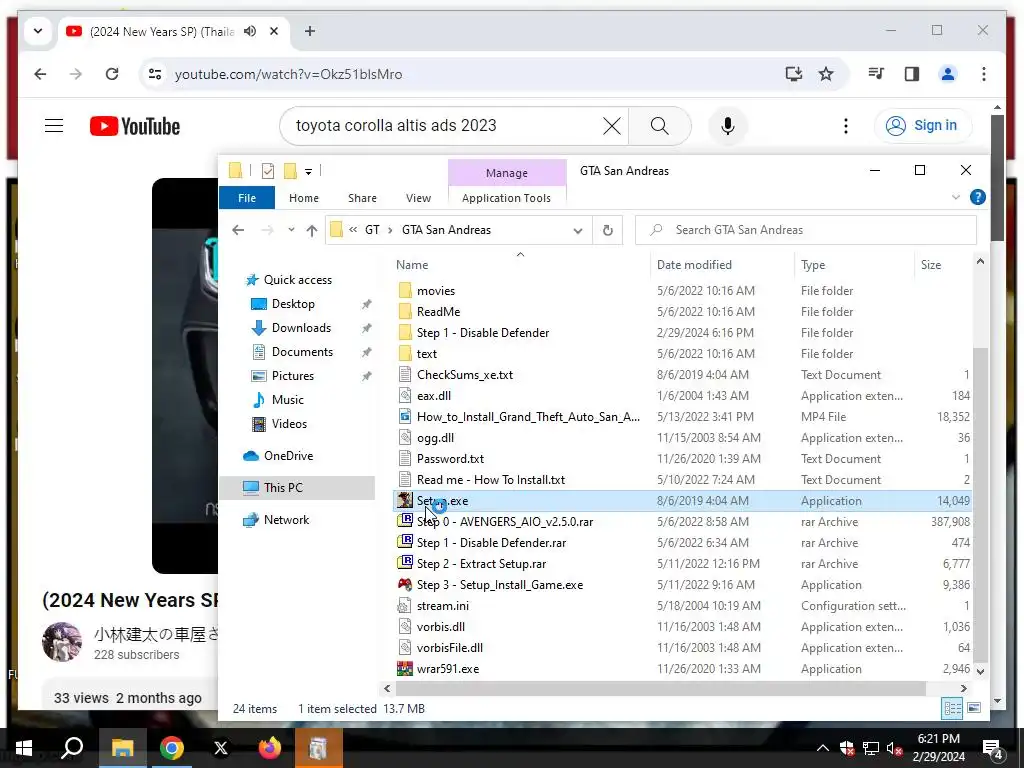Screen dimensions: 1024x768
Task: Switch to the View ribbon tab
Action: (x=418, y=198)
